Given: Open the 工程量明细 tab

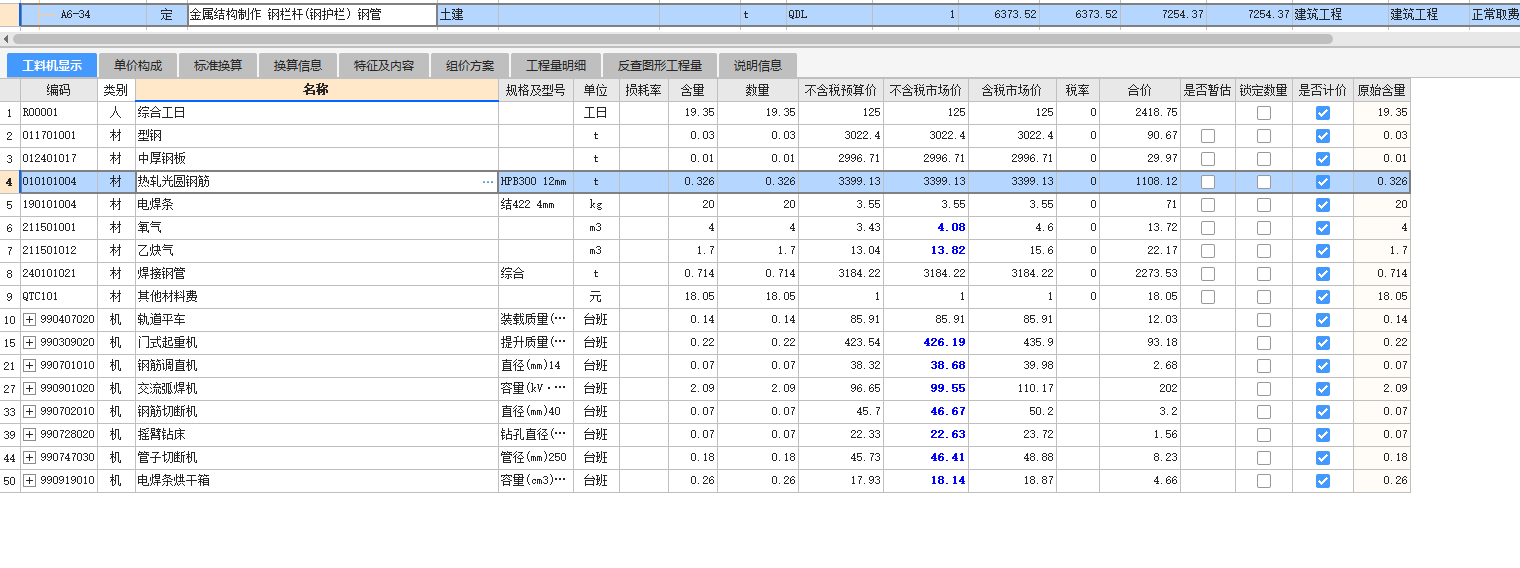Looking at the screenshot, I should [x=556, y=66].
